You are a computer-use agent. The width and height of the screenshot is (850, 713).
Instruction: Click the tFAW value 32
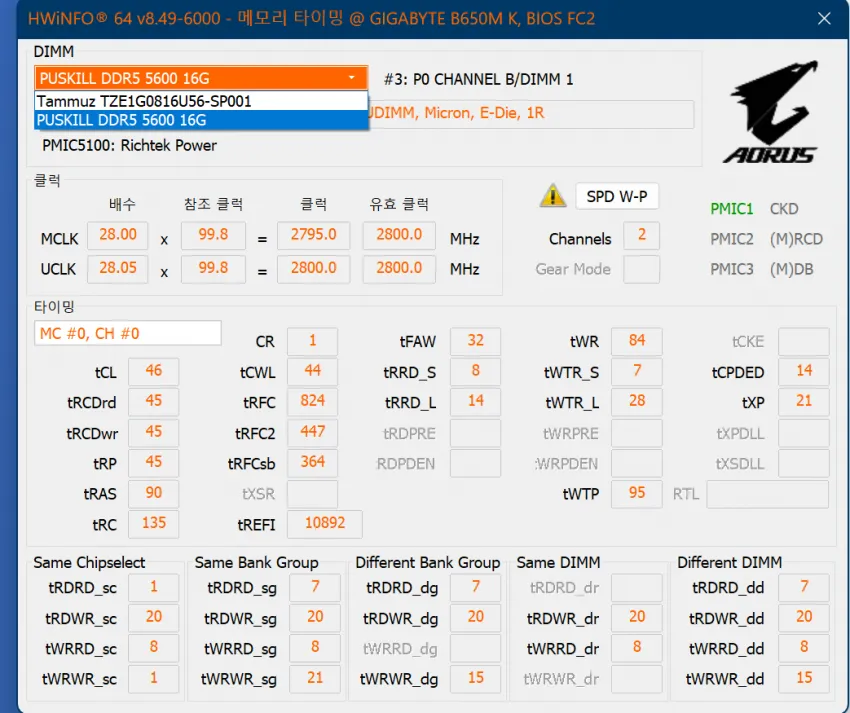[475, 341]
